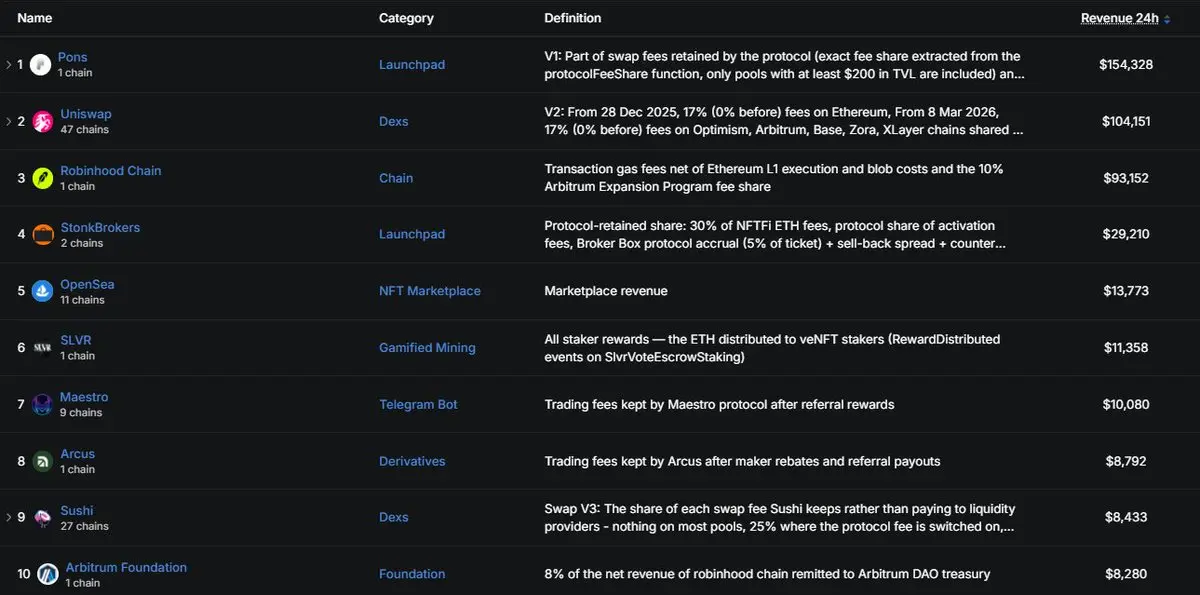Click the SLVR logo icon
Viewport: 1200px width, 595px height.
43,348
